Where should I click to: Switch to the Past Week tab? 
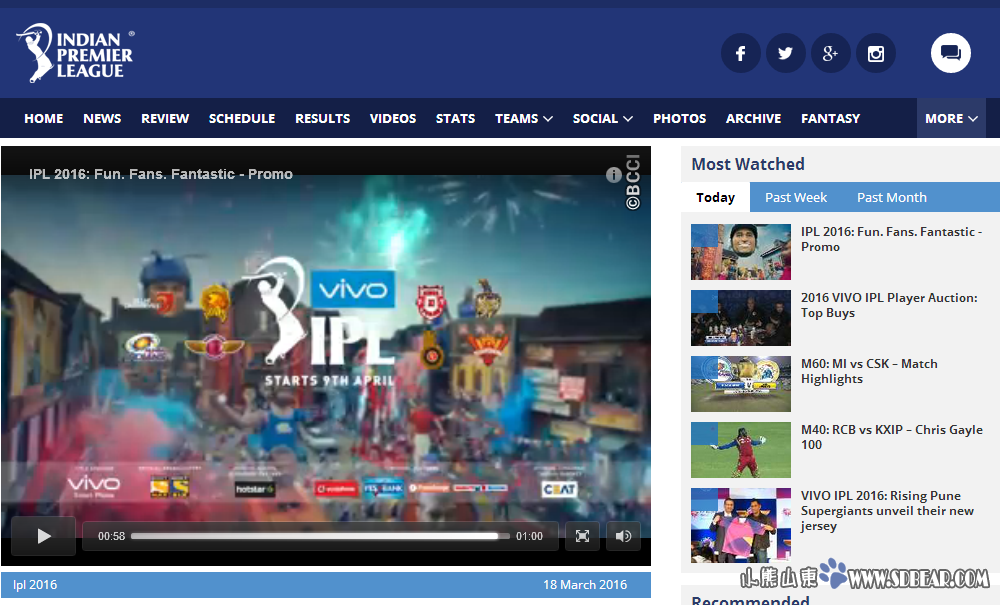coord(796,198)
